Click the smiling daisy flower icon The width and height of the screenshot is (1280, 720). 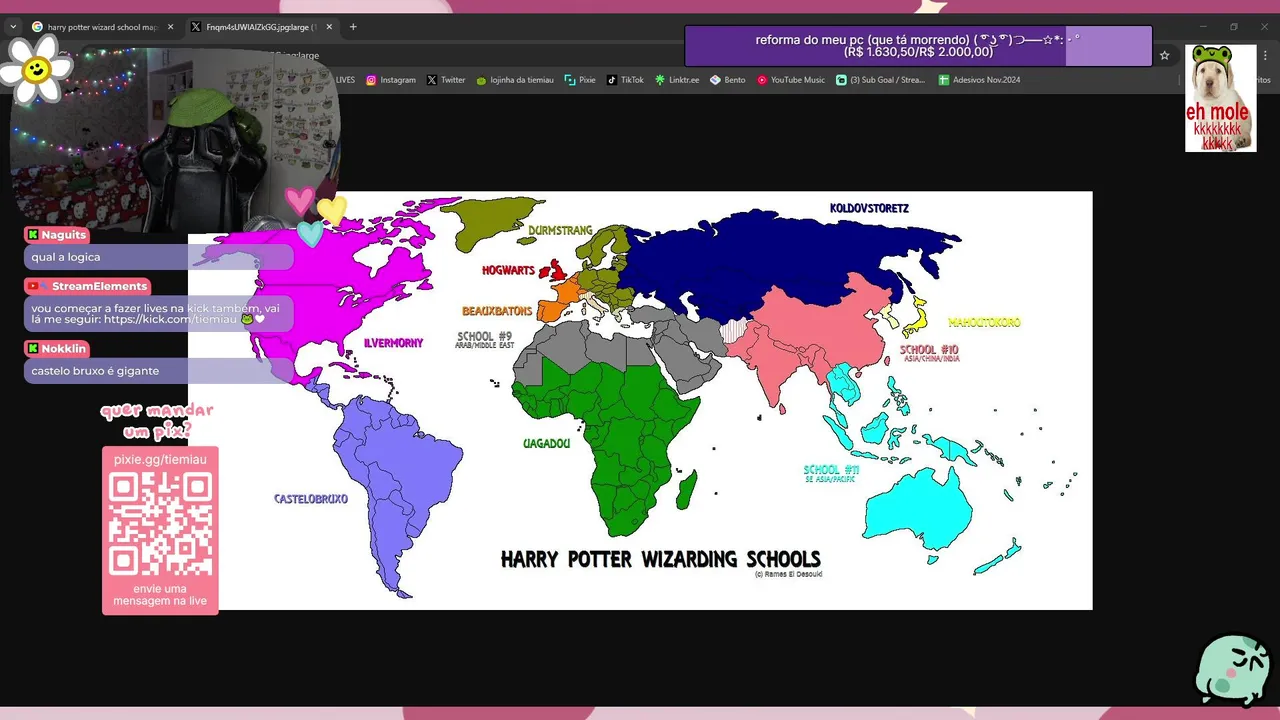[37, 70]
